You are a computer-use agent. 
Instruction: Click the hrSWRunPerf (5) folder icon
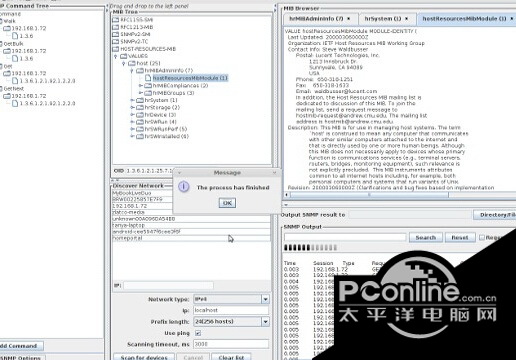click(140, 129)
